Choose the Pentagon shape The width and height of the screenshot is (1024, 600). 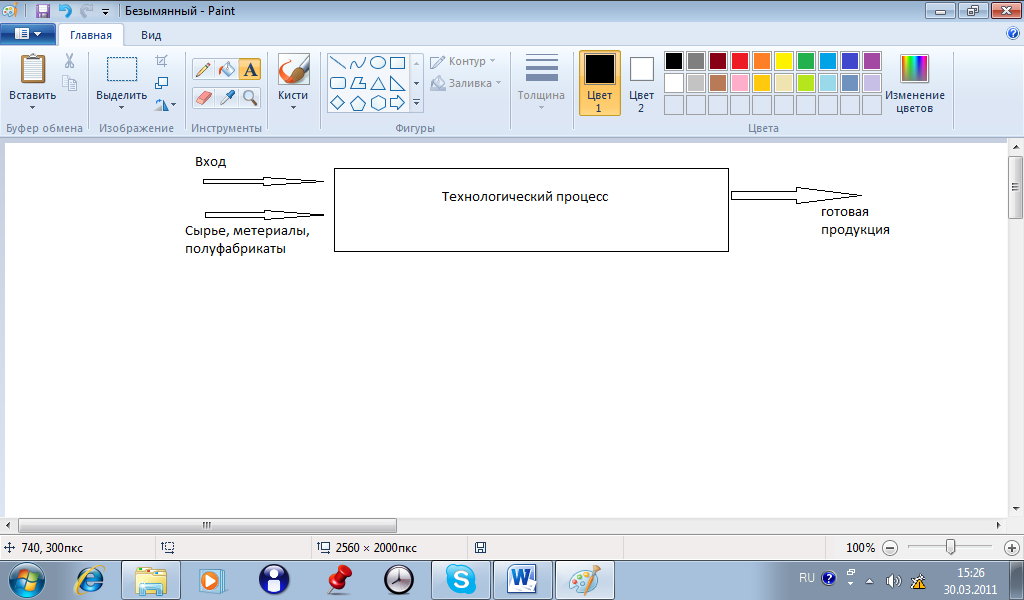358,103
